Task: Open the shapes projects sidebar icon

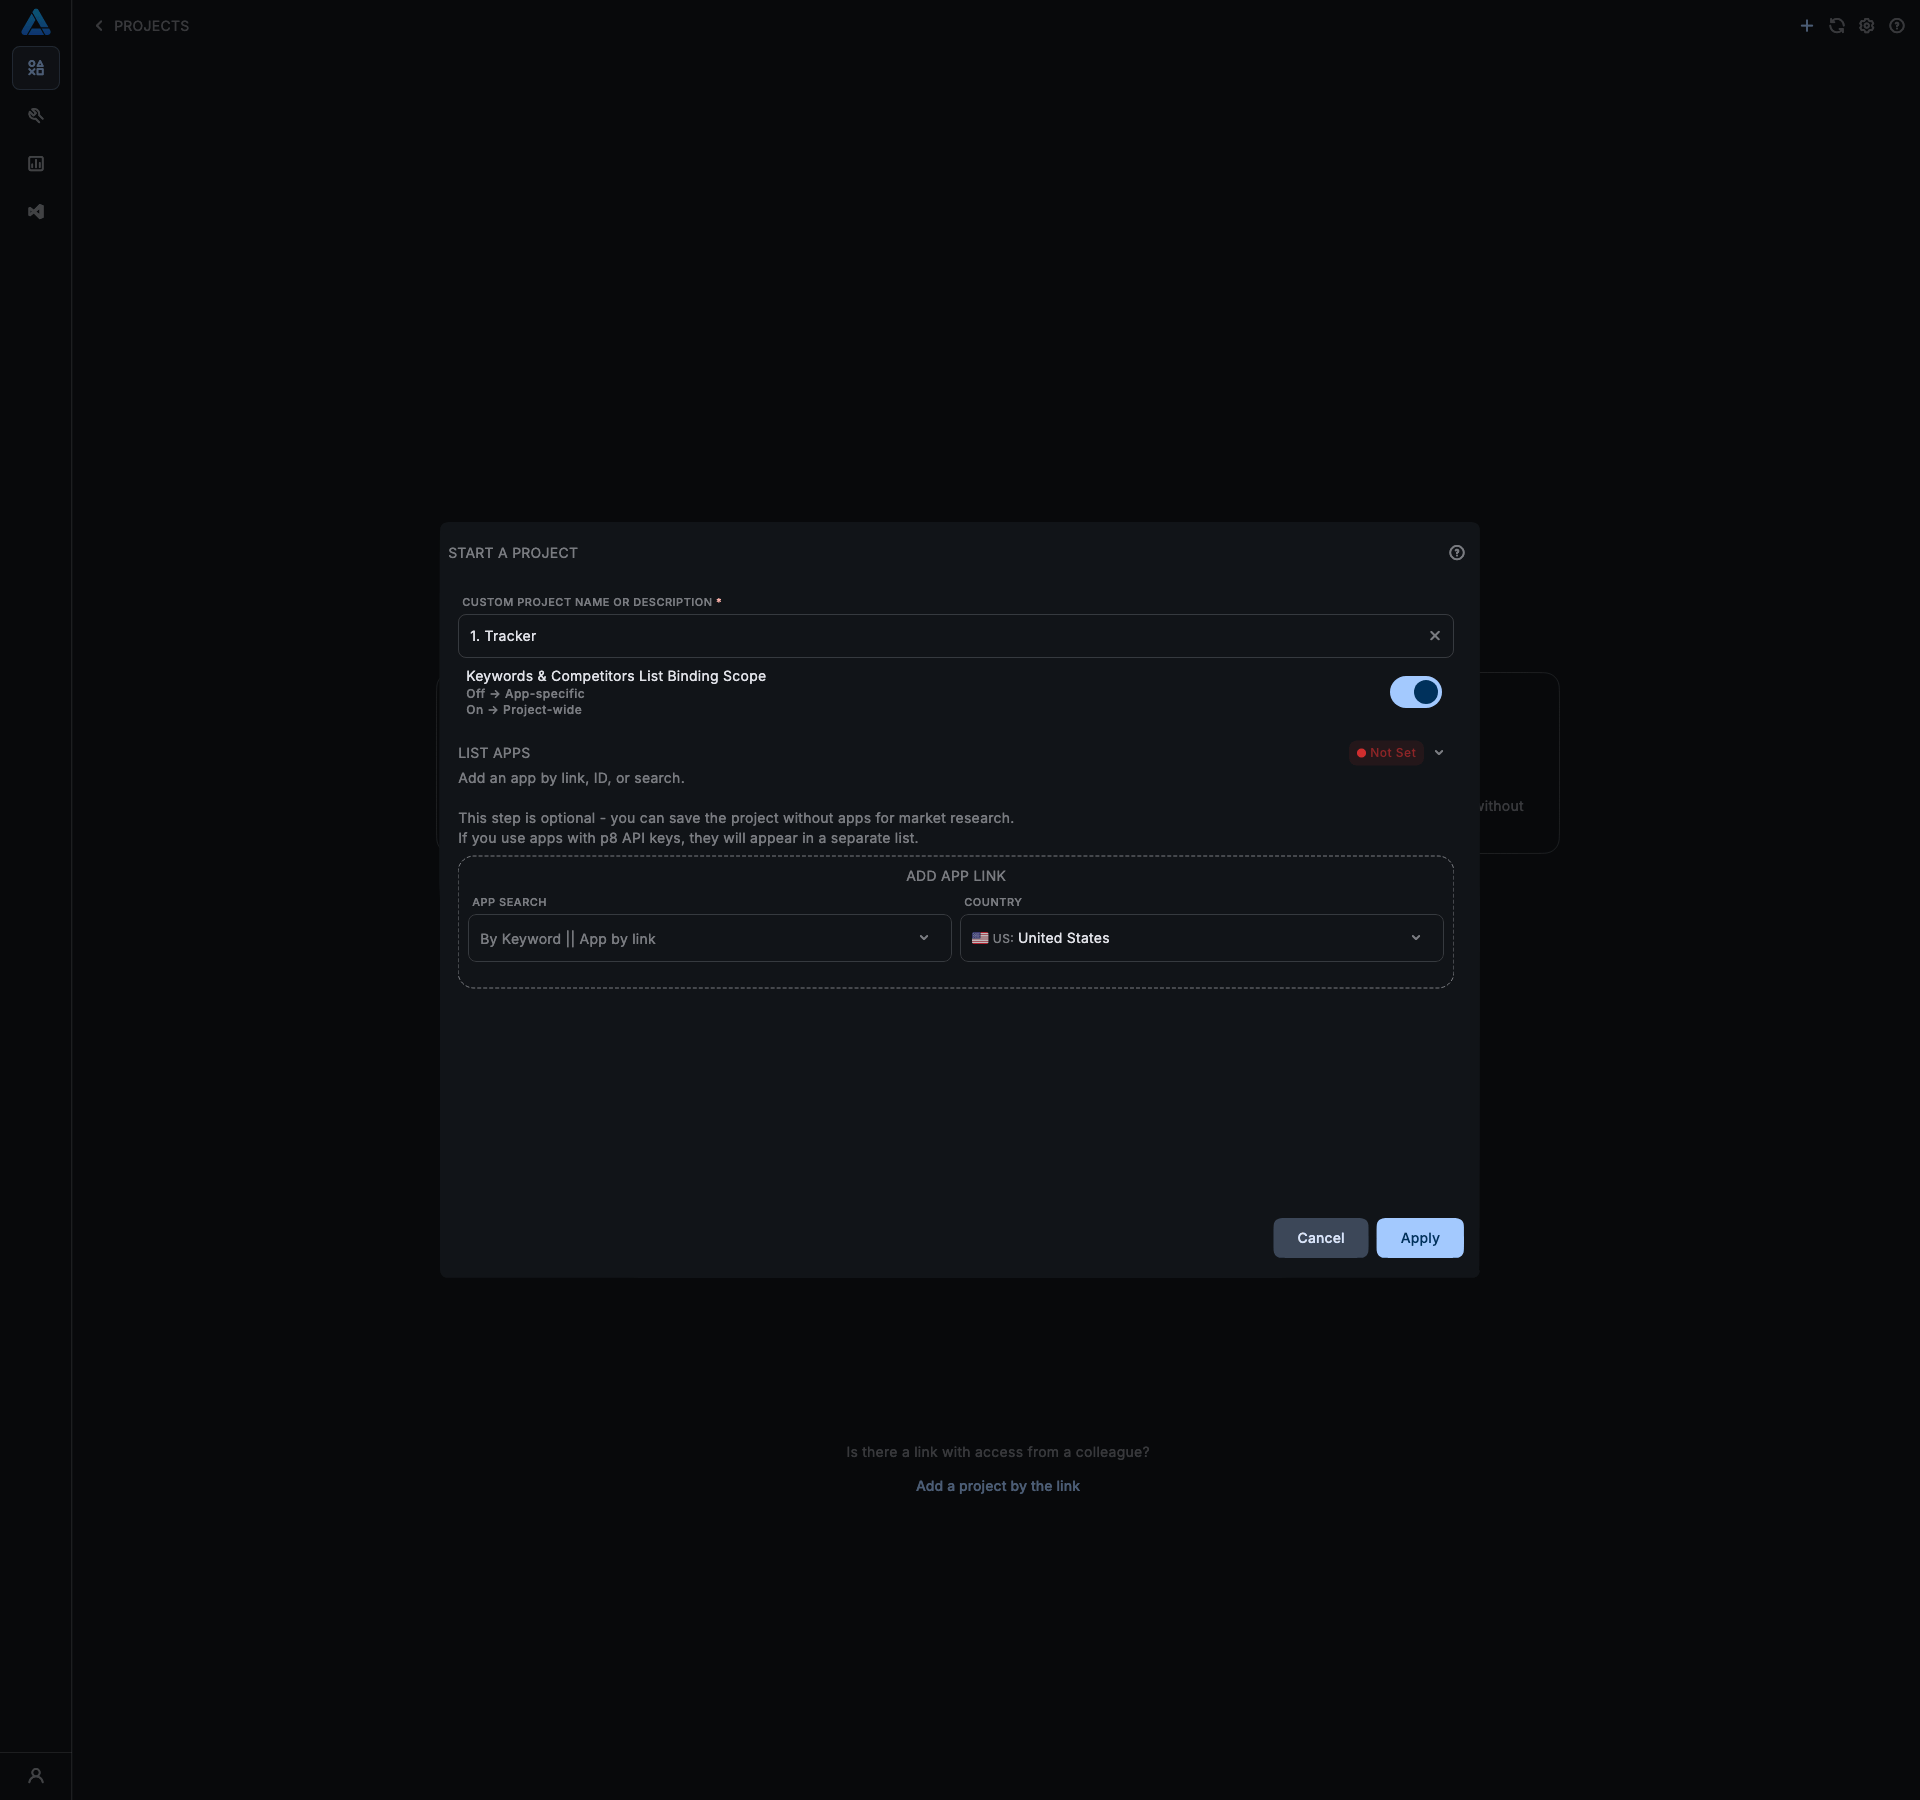Action: coord(36,68)
